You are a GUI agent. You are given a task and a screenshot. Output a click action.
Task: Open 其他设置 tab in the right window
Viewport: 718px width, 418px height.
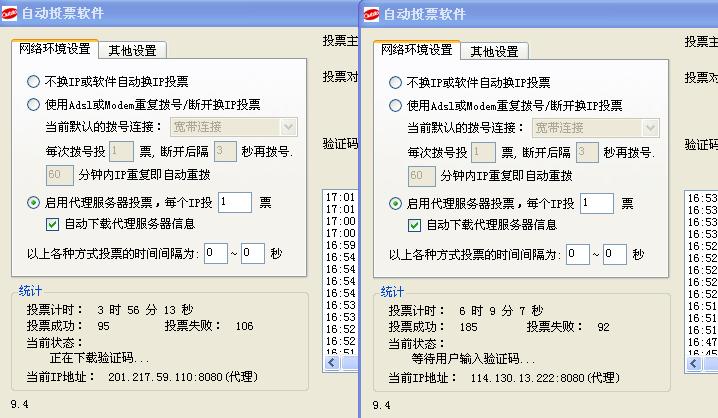494,52
